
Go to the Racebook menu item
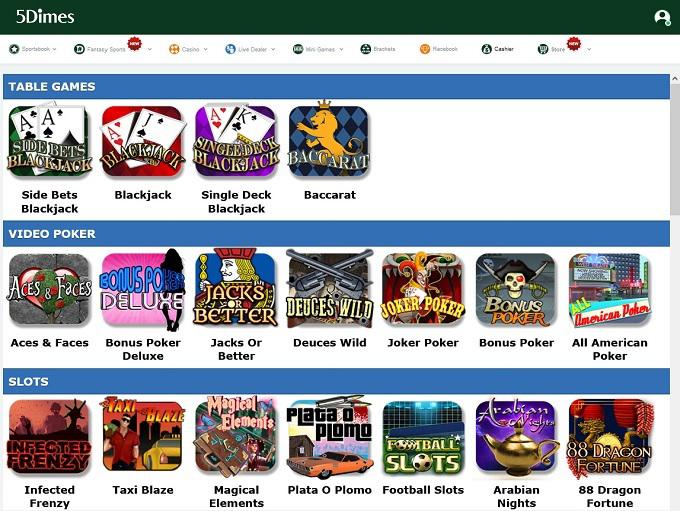(439, 49)
